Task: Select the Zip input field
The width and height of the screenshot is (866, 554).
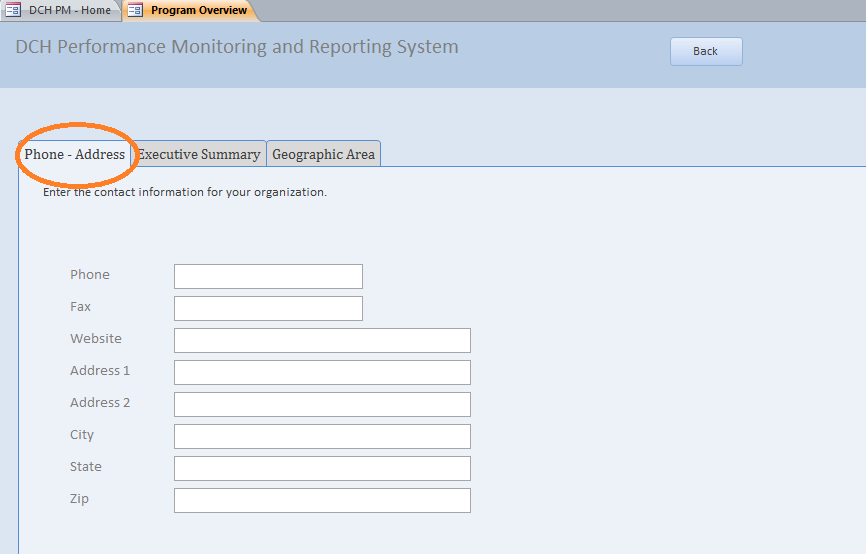Action: pyautogui.click(x=322, y=500)
